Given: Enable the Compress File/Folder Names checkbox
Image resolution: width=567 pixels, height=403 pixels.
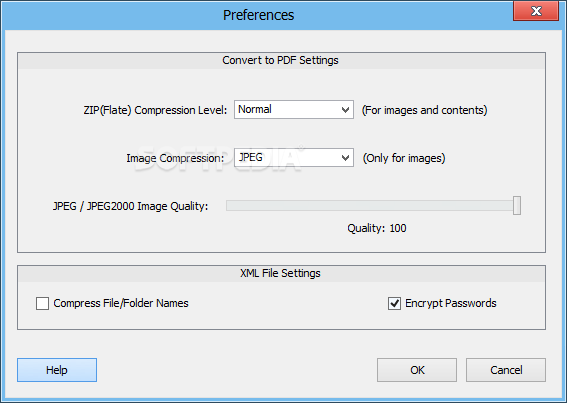Looking at the screenshot, I should [x=42, y=303].
